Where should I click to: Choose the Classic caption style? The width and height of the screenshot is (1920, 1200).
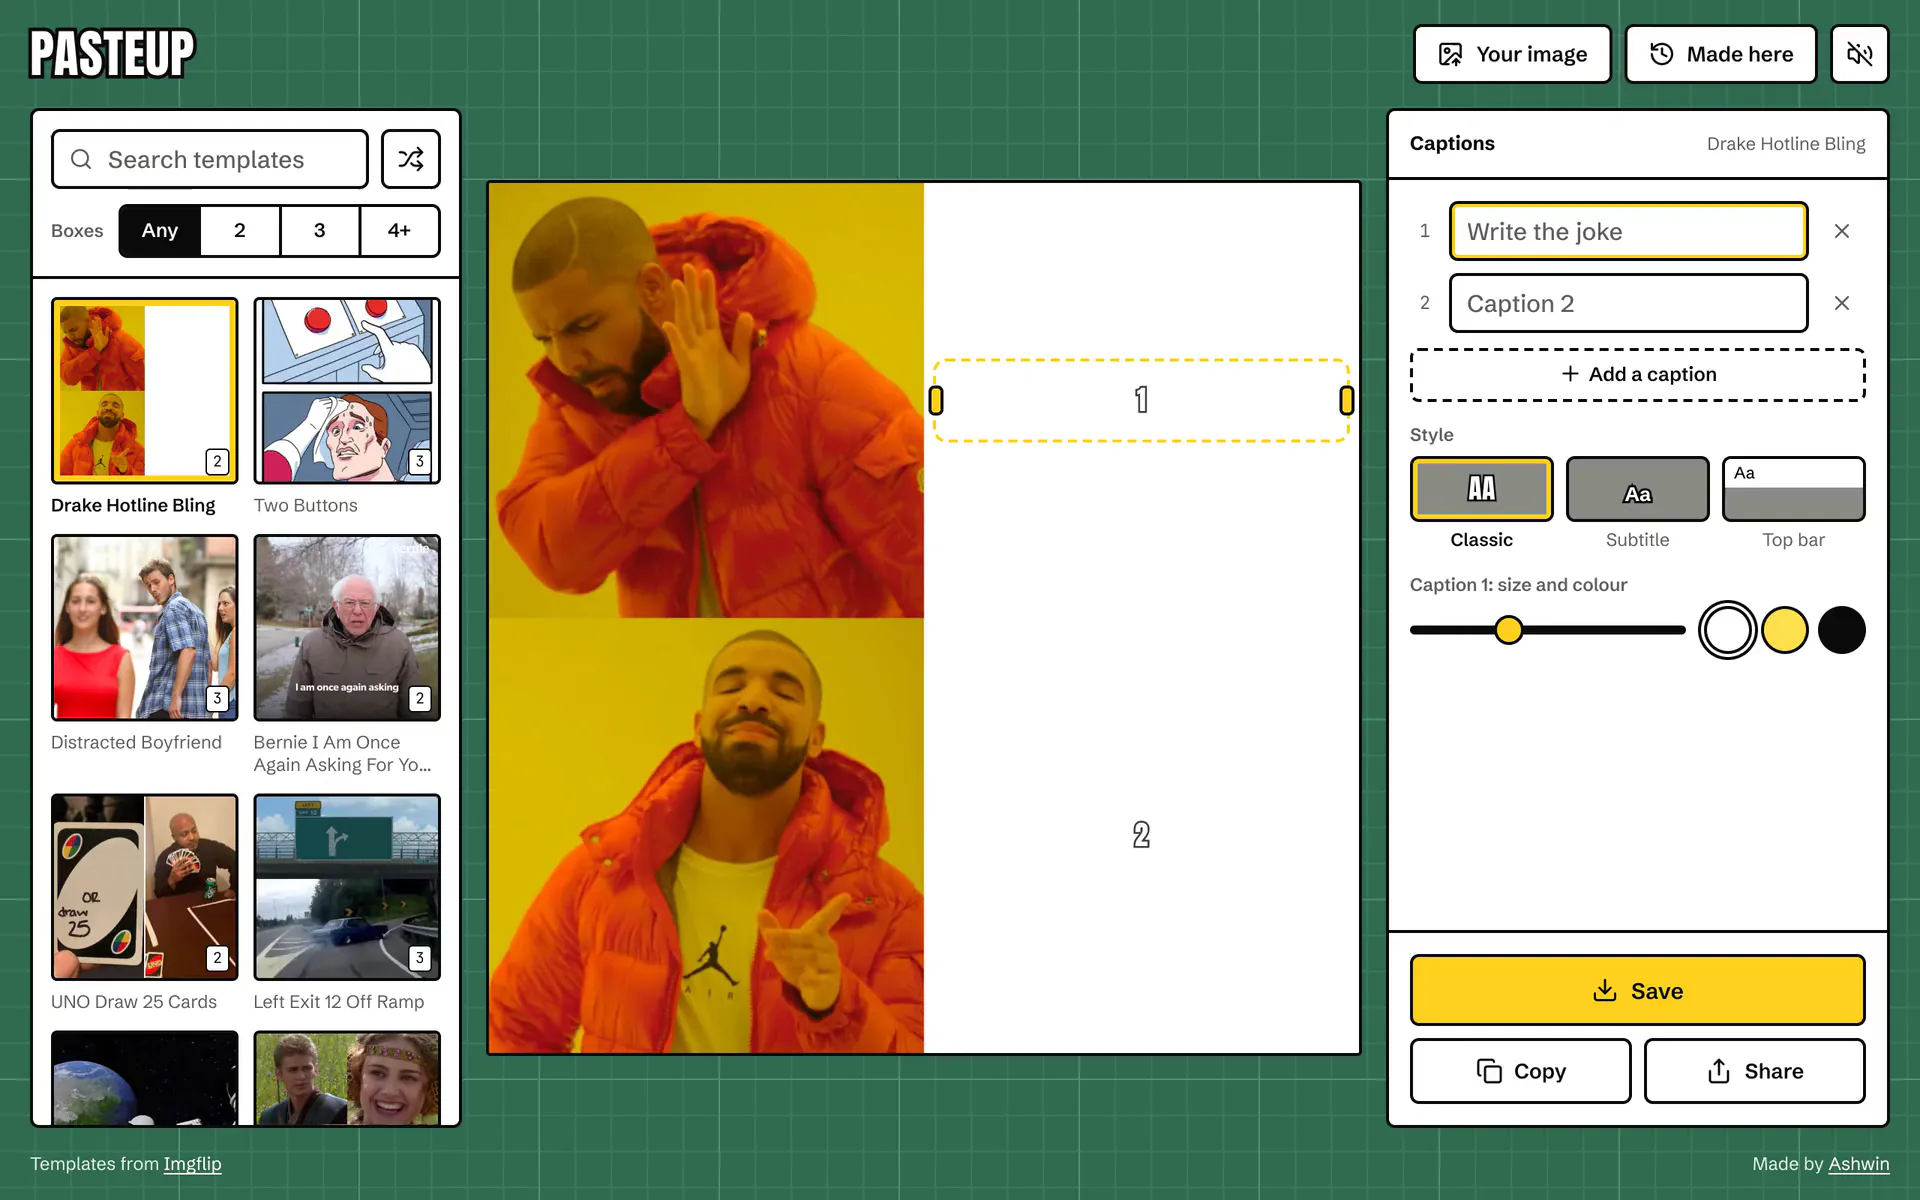click(x=1481, y=489)
